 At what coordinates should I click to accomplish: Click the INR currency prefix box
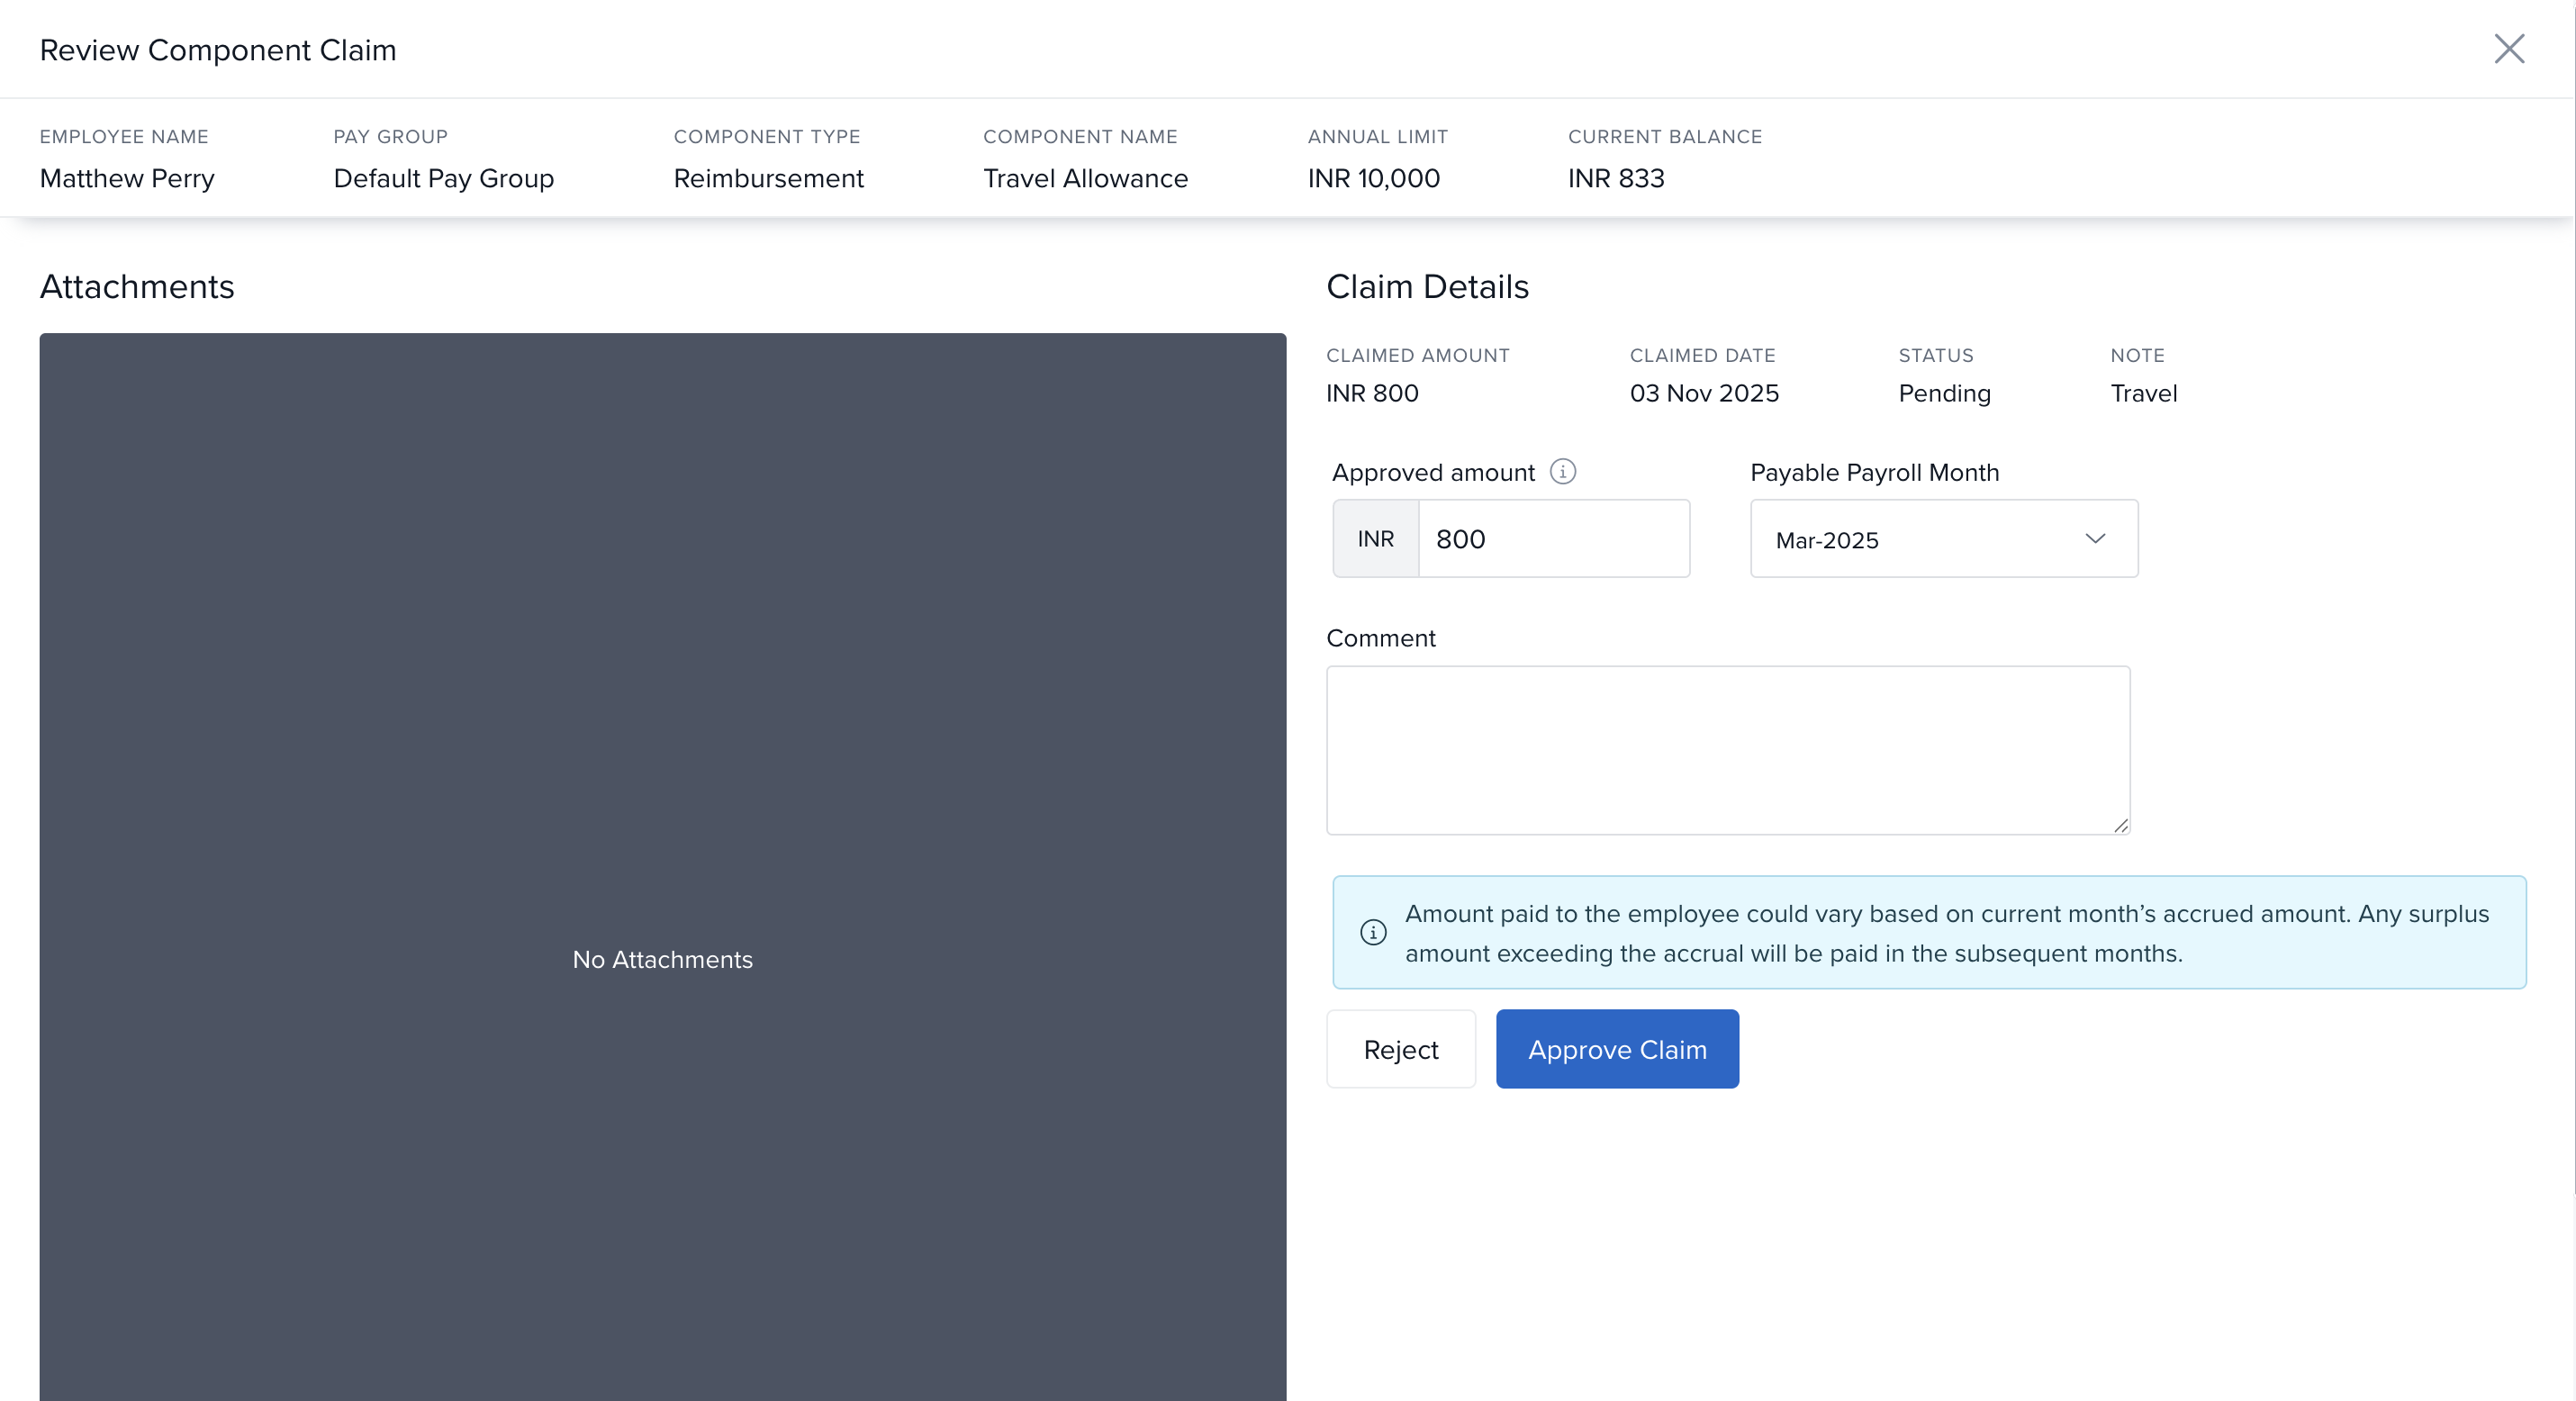coord(1375,539)
